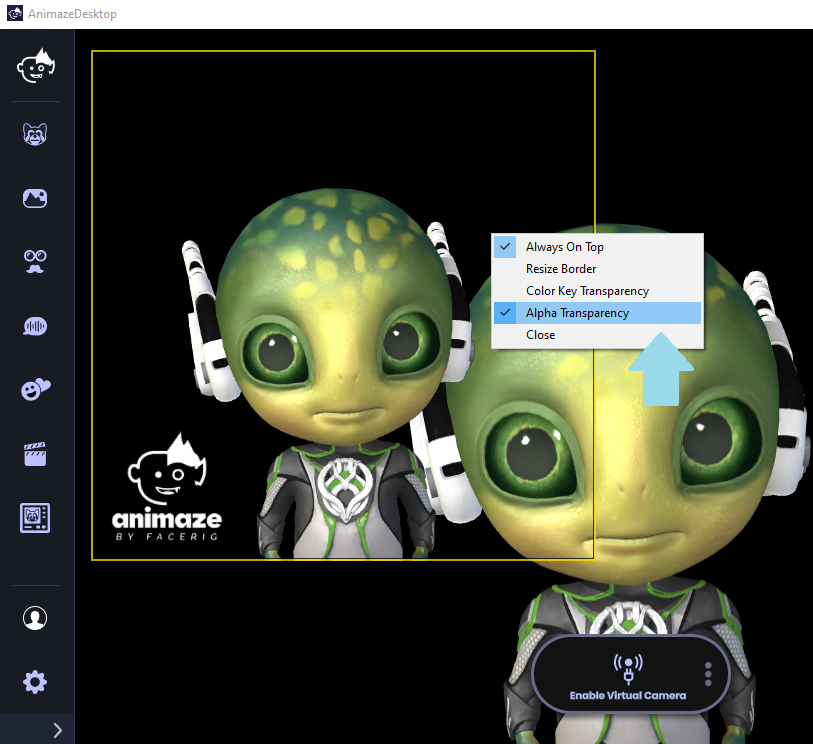Select the clapperboard animations icon

coord(35,454)
